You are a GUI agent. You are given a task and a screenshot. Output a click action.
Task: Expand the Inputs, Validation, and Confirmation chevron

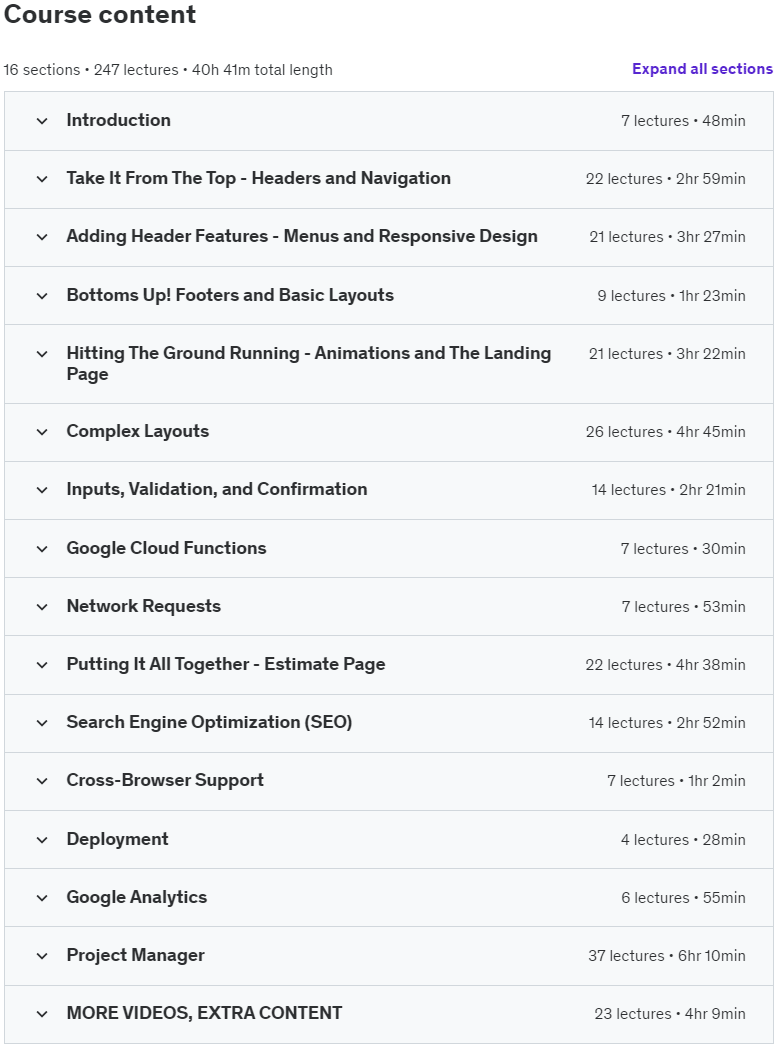point(42,490)
